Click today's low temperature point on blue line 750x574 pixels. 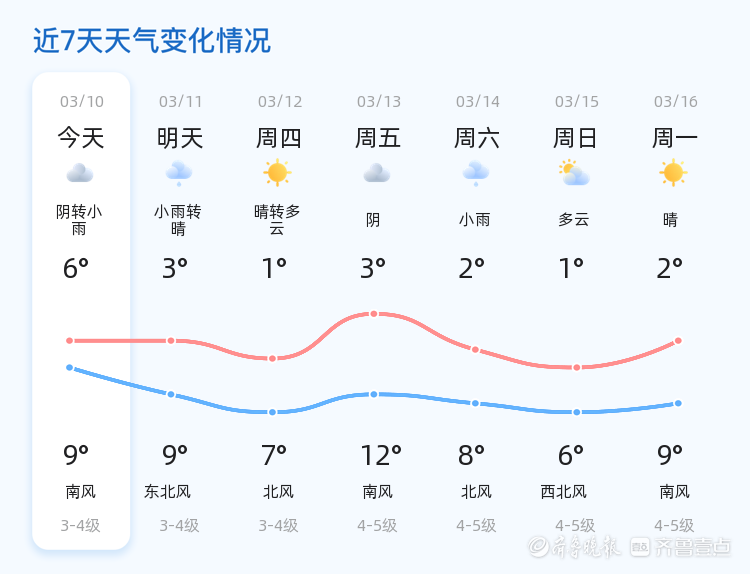[x=70, y=368]
